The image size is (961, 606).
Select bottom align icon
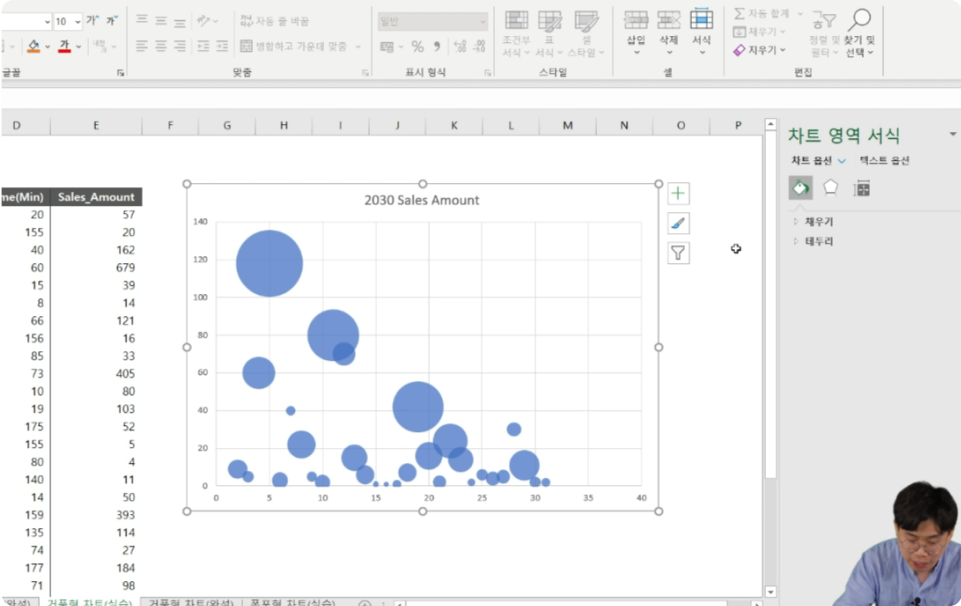[x=180, y=21]
